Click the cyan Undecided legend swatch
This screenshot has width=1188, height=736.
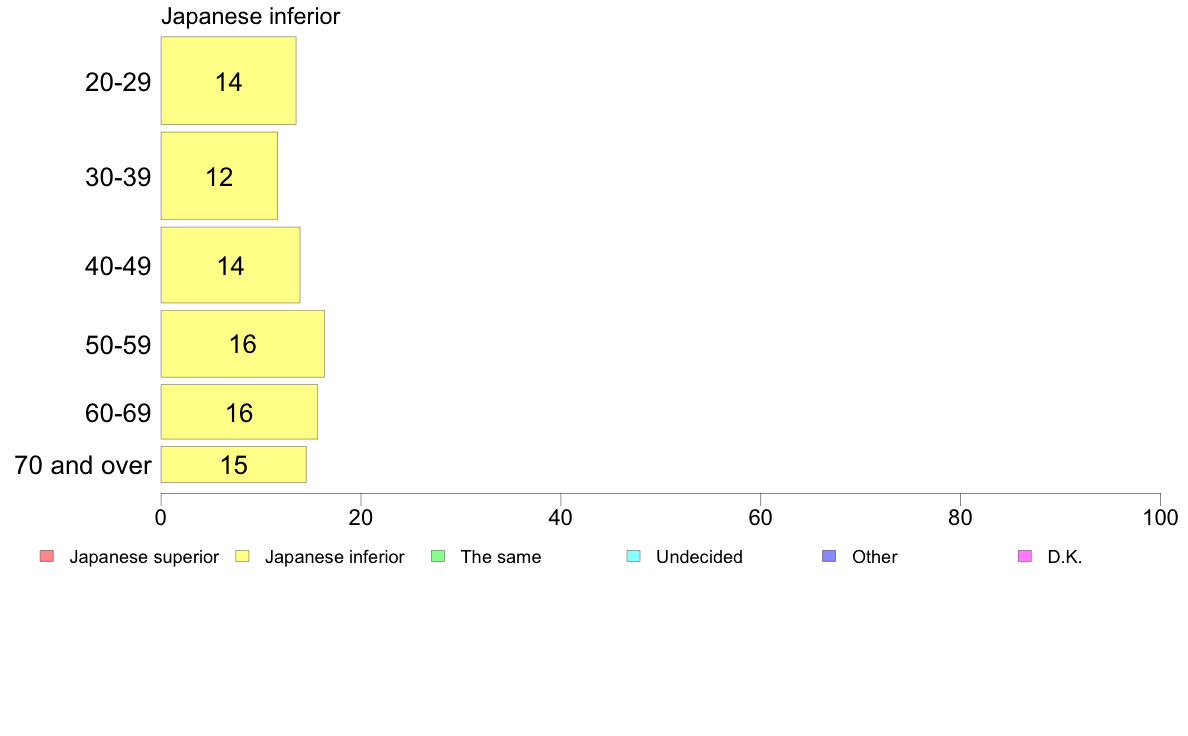pyautogui.click(x=633, y=556)
